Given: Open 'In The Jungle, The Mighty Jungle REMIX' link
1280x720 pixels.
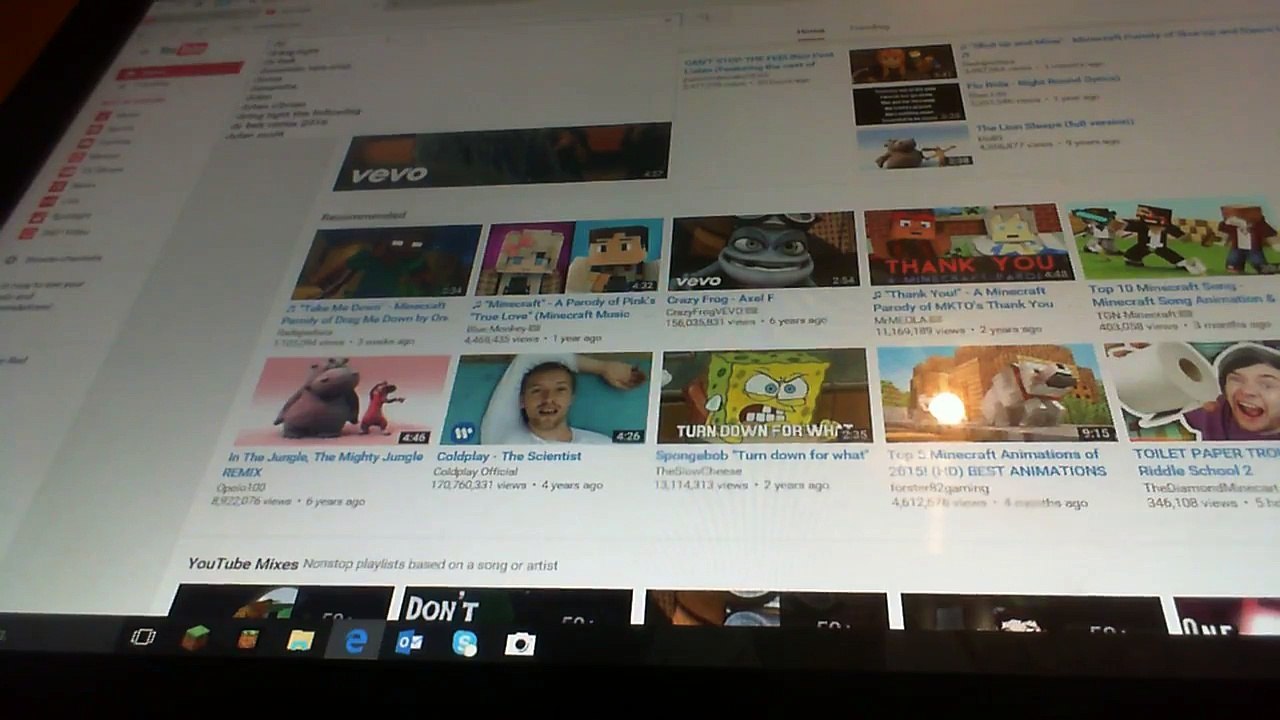Looking at the screenshot, I should 325,464.
